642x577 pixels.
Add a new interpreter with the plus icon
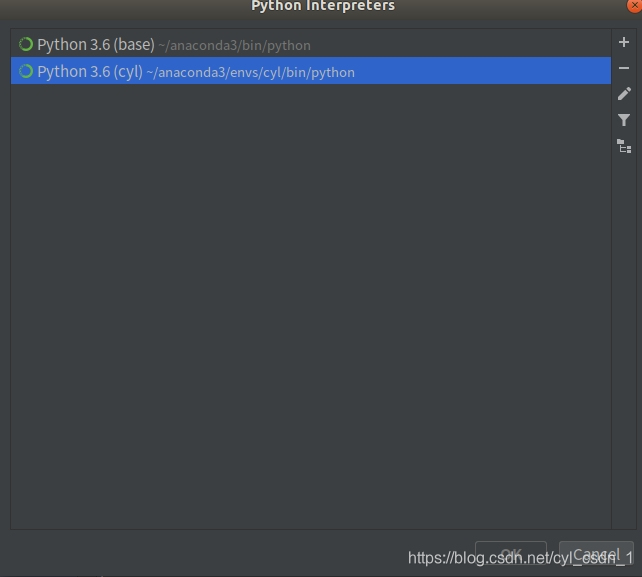tap(624, 42)
